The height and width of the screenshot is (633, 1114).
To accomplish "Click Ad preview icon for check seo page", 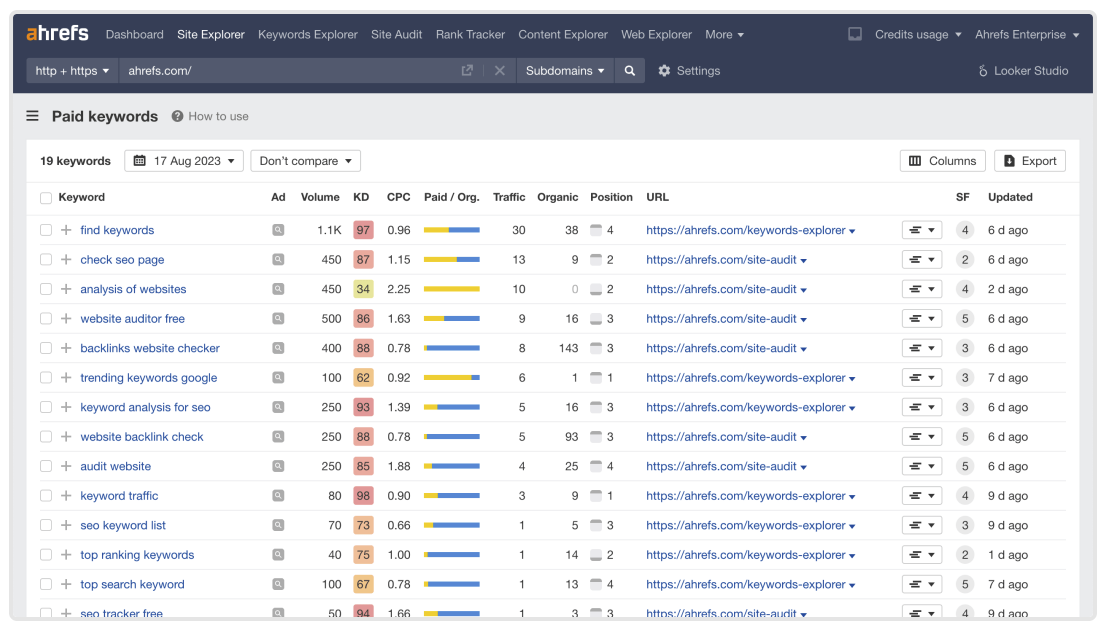I will point(278,260).
